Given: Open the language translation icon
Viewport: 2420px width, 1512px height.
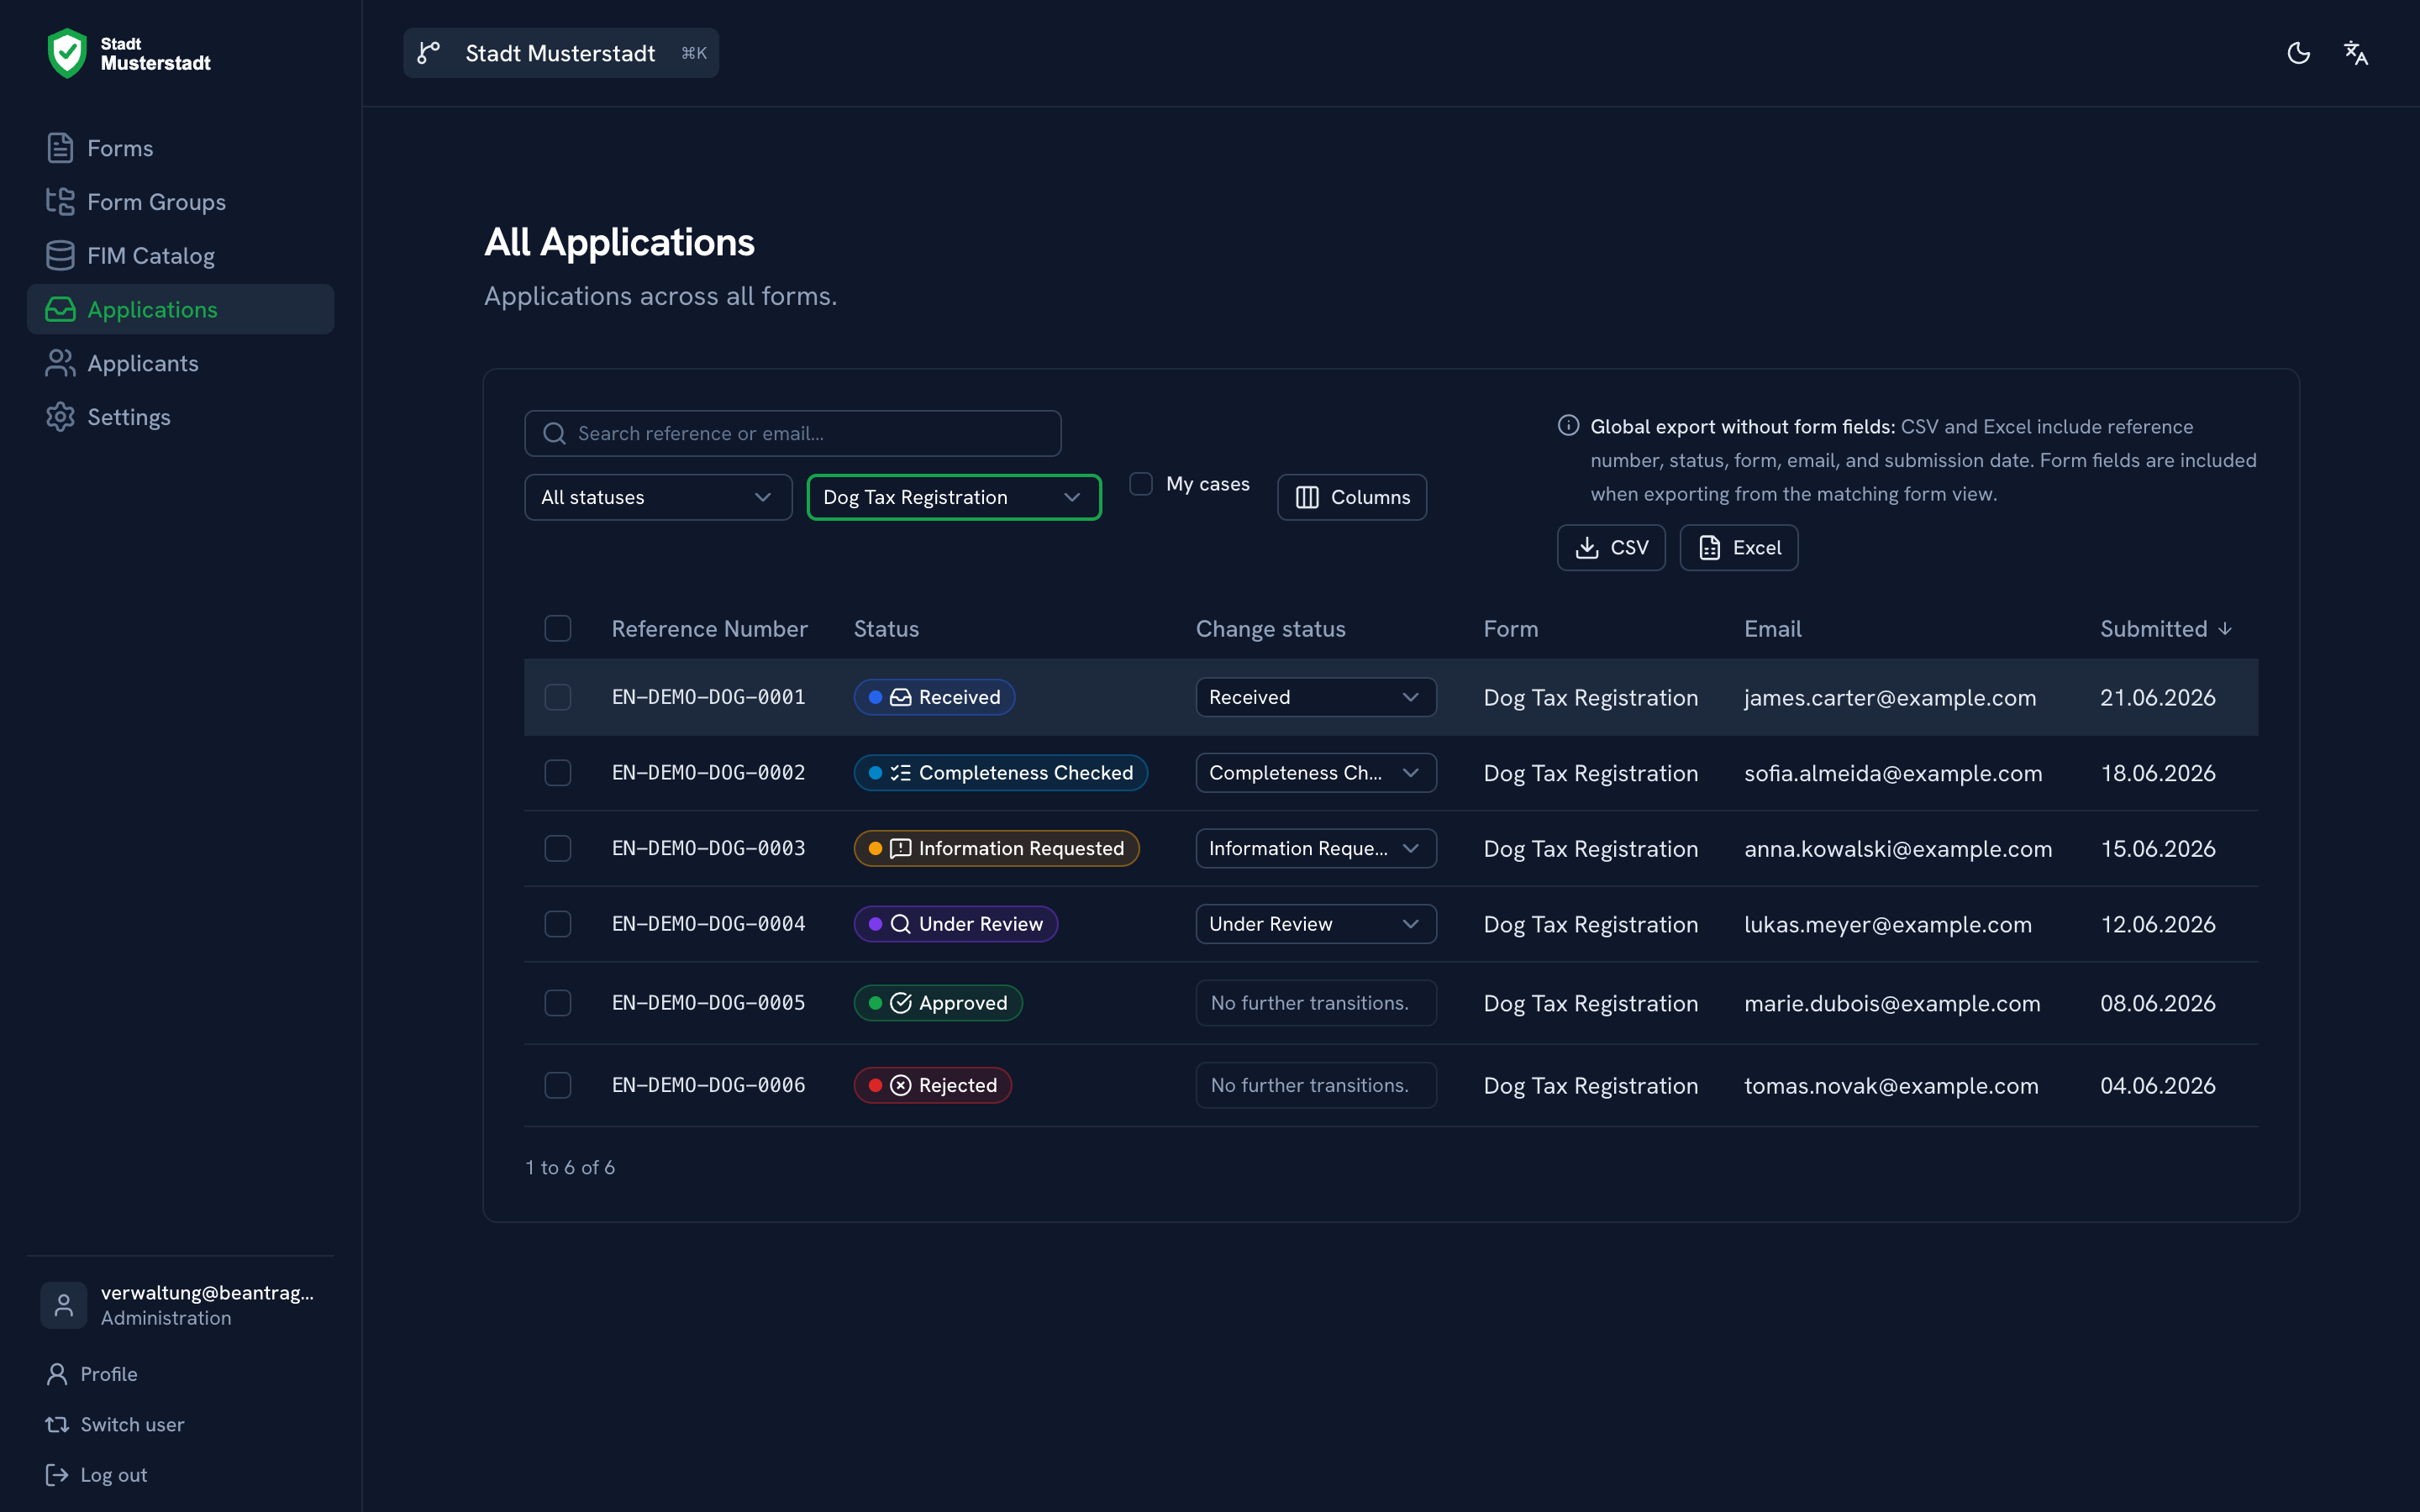Looking at the screenshot, I should [x=2355, y=53].
